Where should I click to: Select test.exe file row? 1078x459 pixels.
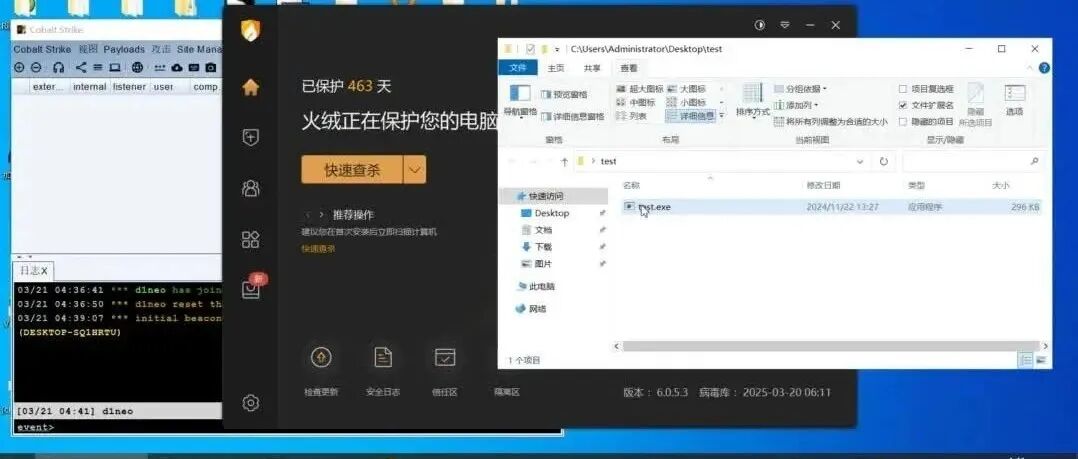click(831, 207)
